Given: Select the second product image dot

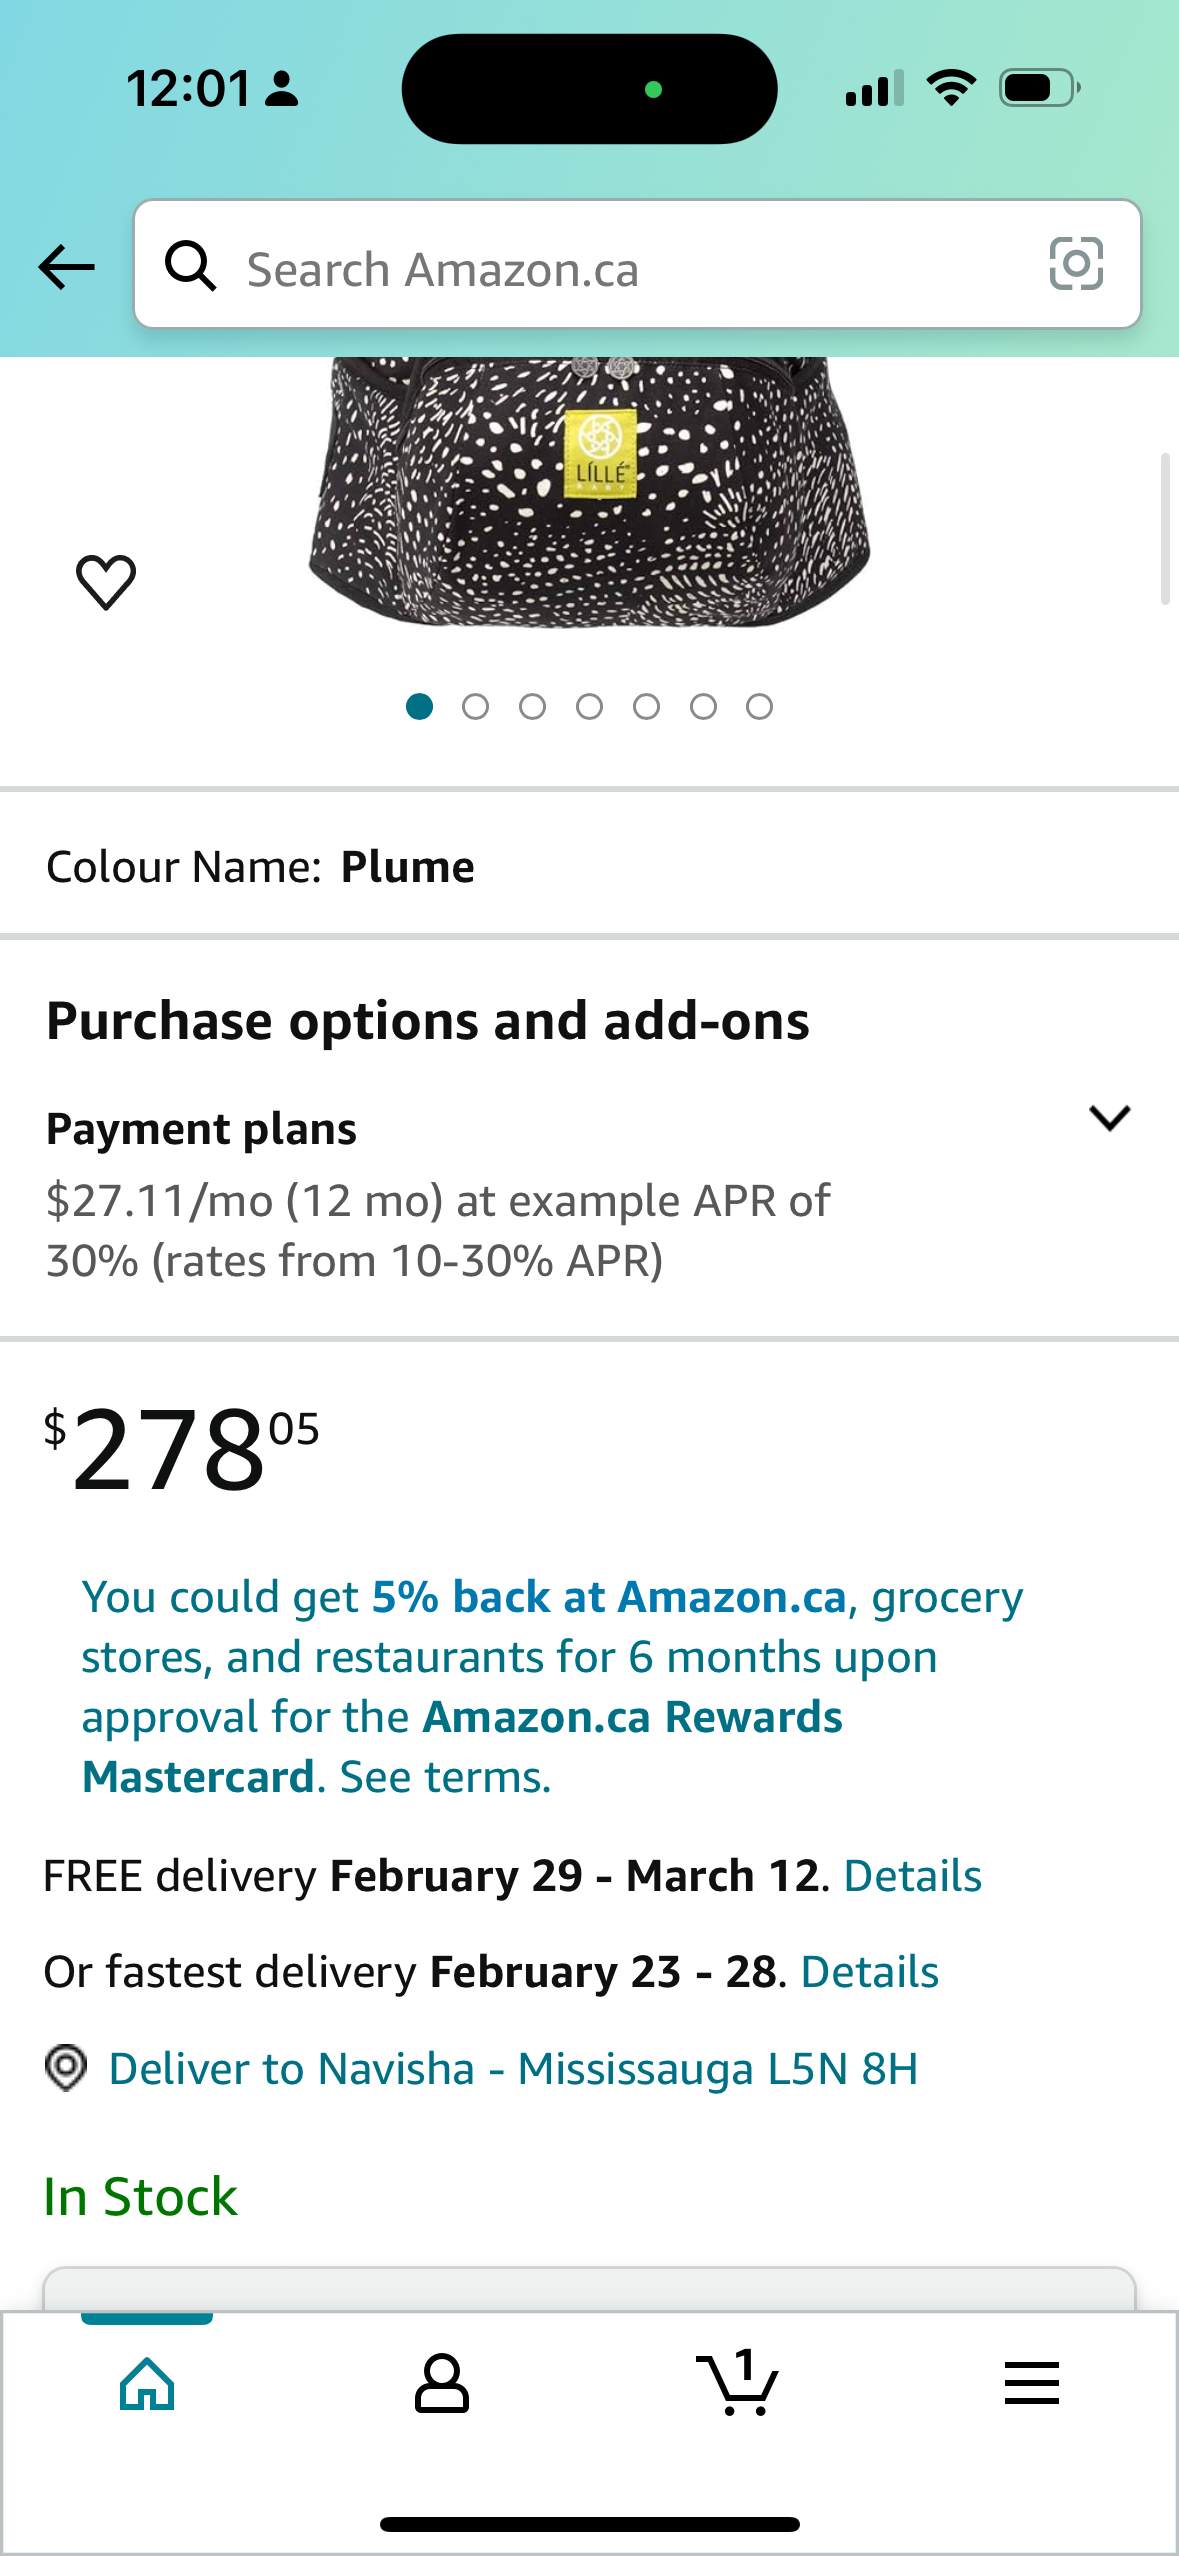Looking at the screenshot, I should (476, 707).
